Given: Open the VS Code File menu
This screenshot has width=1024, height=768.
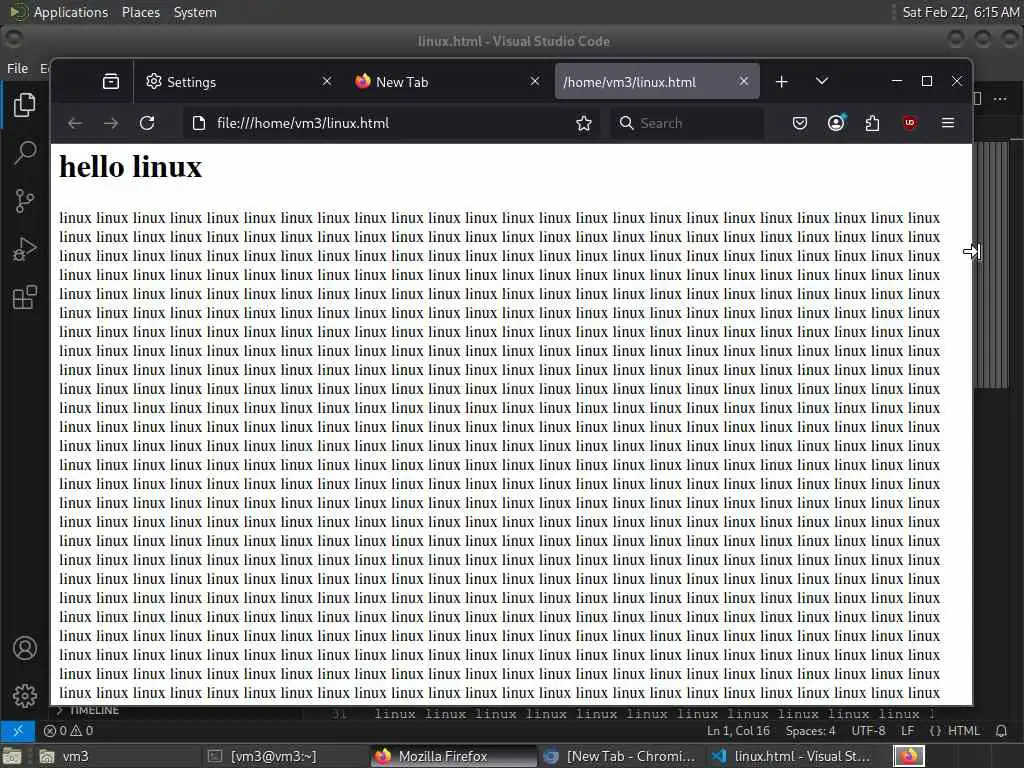Looking at the screenshot, I should pyautogui.click(x=17, y=68).
